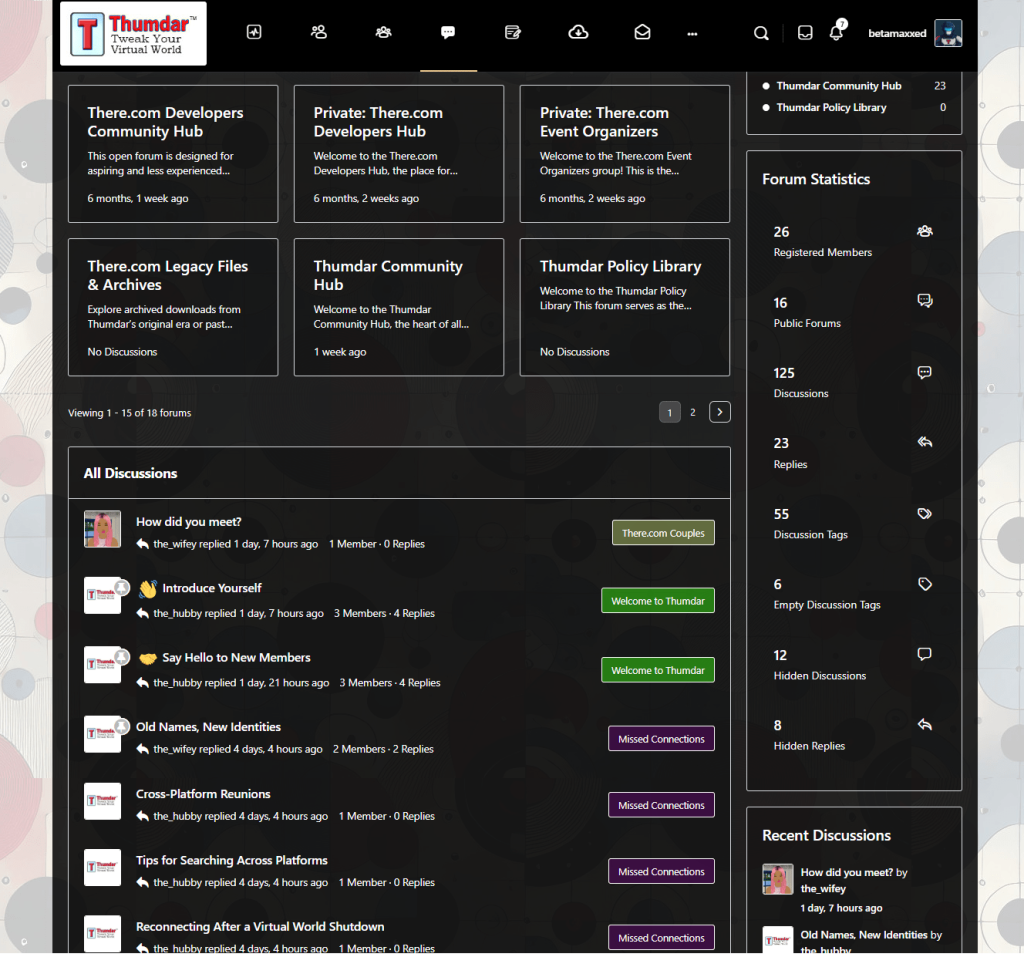Click the Hidden Replies arrow icon
The height and width of the screenshot is (957, 1024).
[x=925, y=724]
